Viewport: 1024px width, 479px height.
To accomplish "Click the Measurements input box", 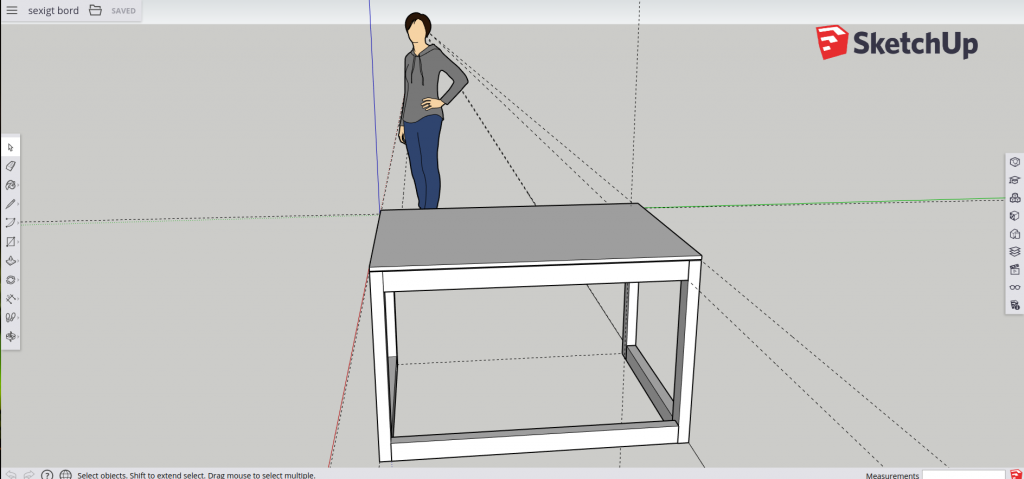I will [x=963, y=475].
